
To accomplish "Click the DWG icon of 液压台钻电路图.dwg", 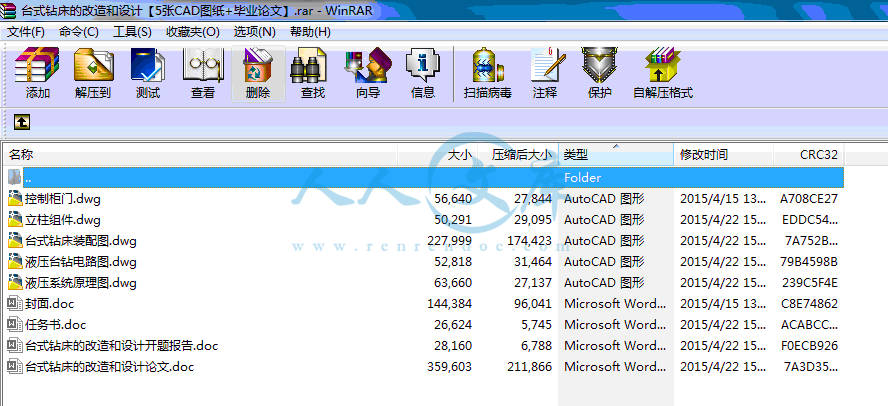I will point(15,262).
